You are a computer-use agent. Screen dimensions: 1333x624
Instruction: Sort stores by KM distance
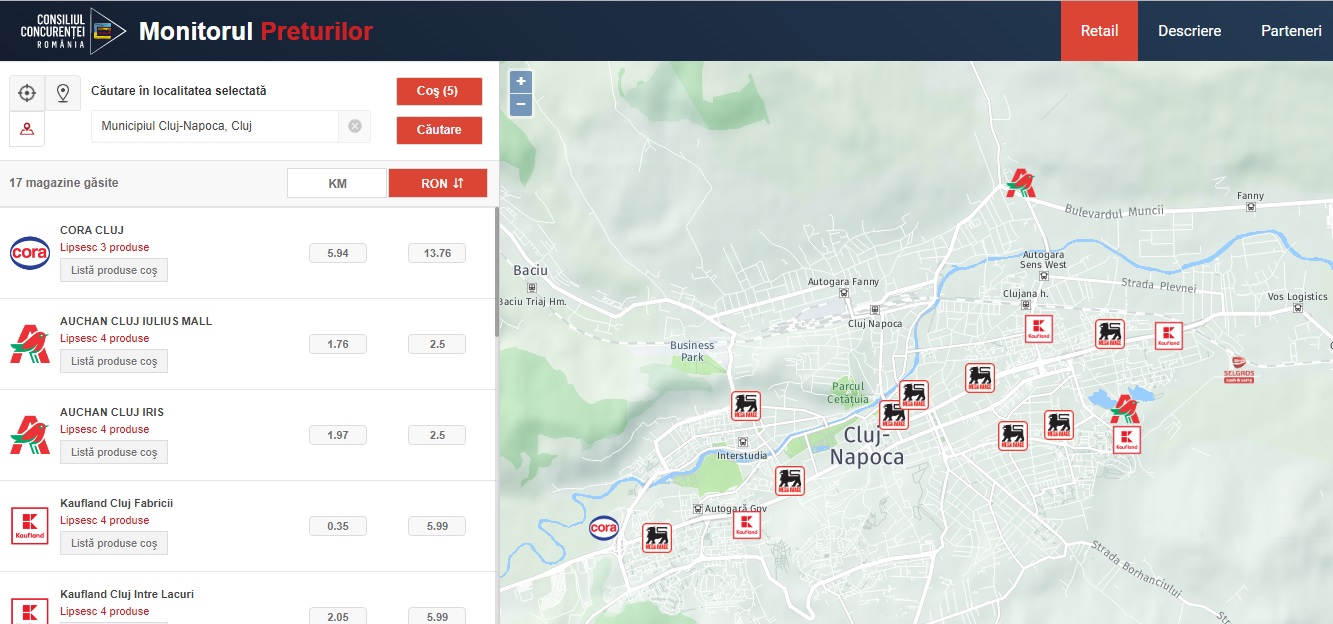(337, 183)
